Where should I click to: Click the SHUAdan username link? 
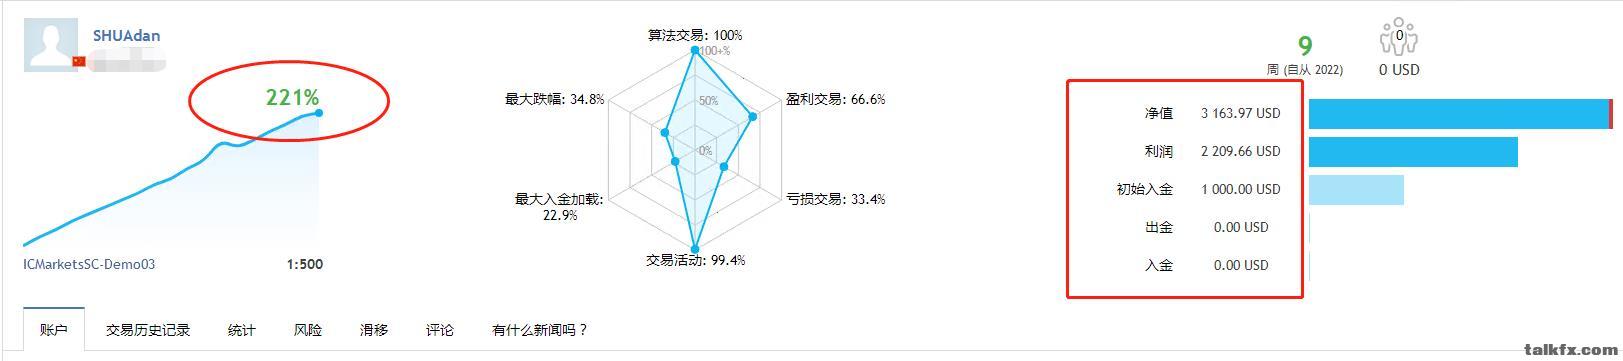126,35
